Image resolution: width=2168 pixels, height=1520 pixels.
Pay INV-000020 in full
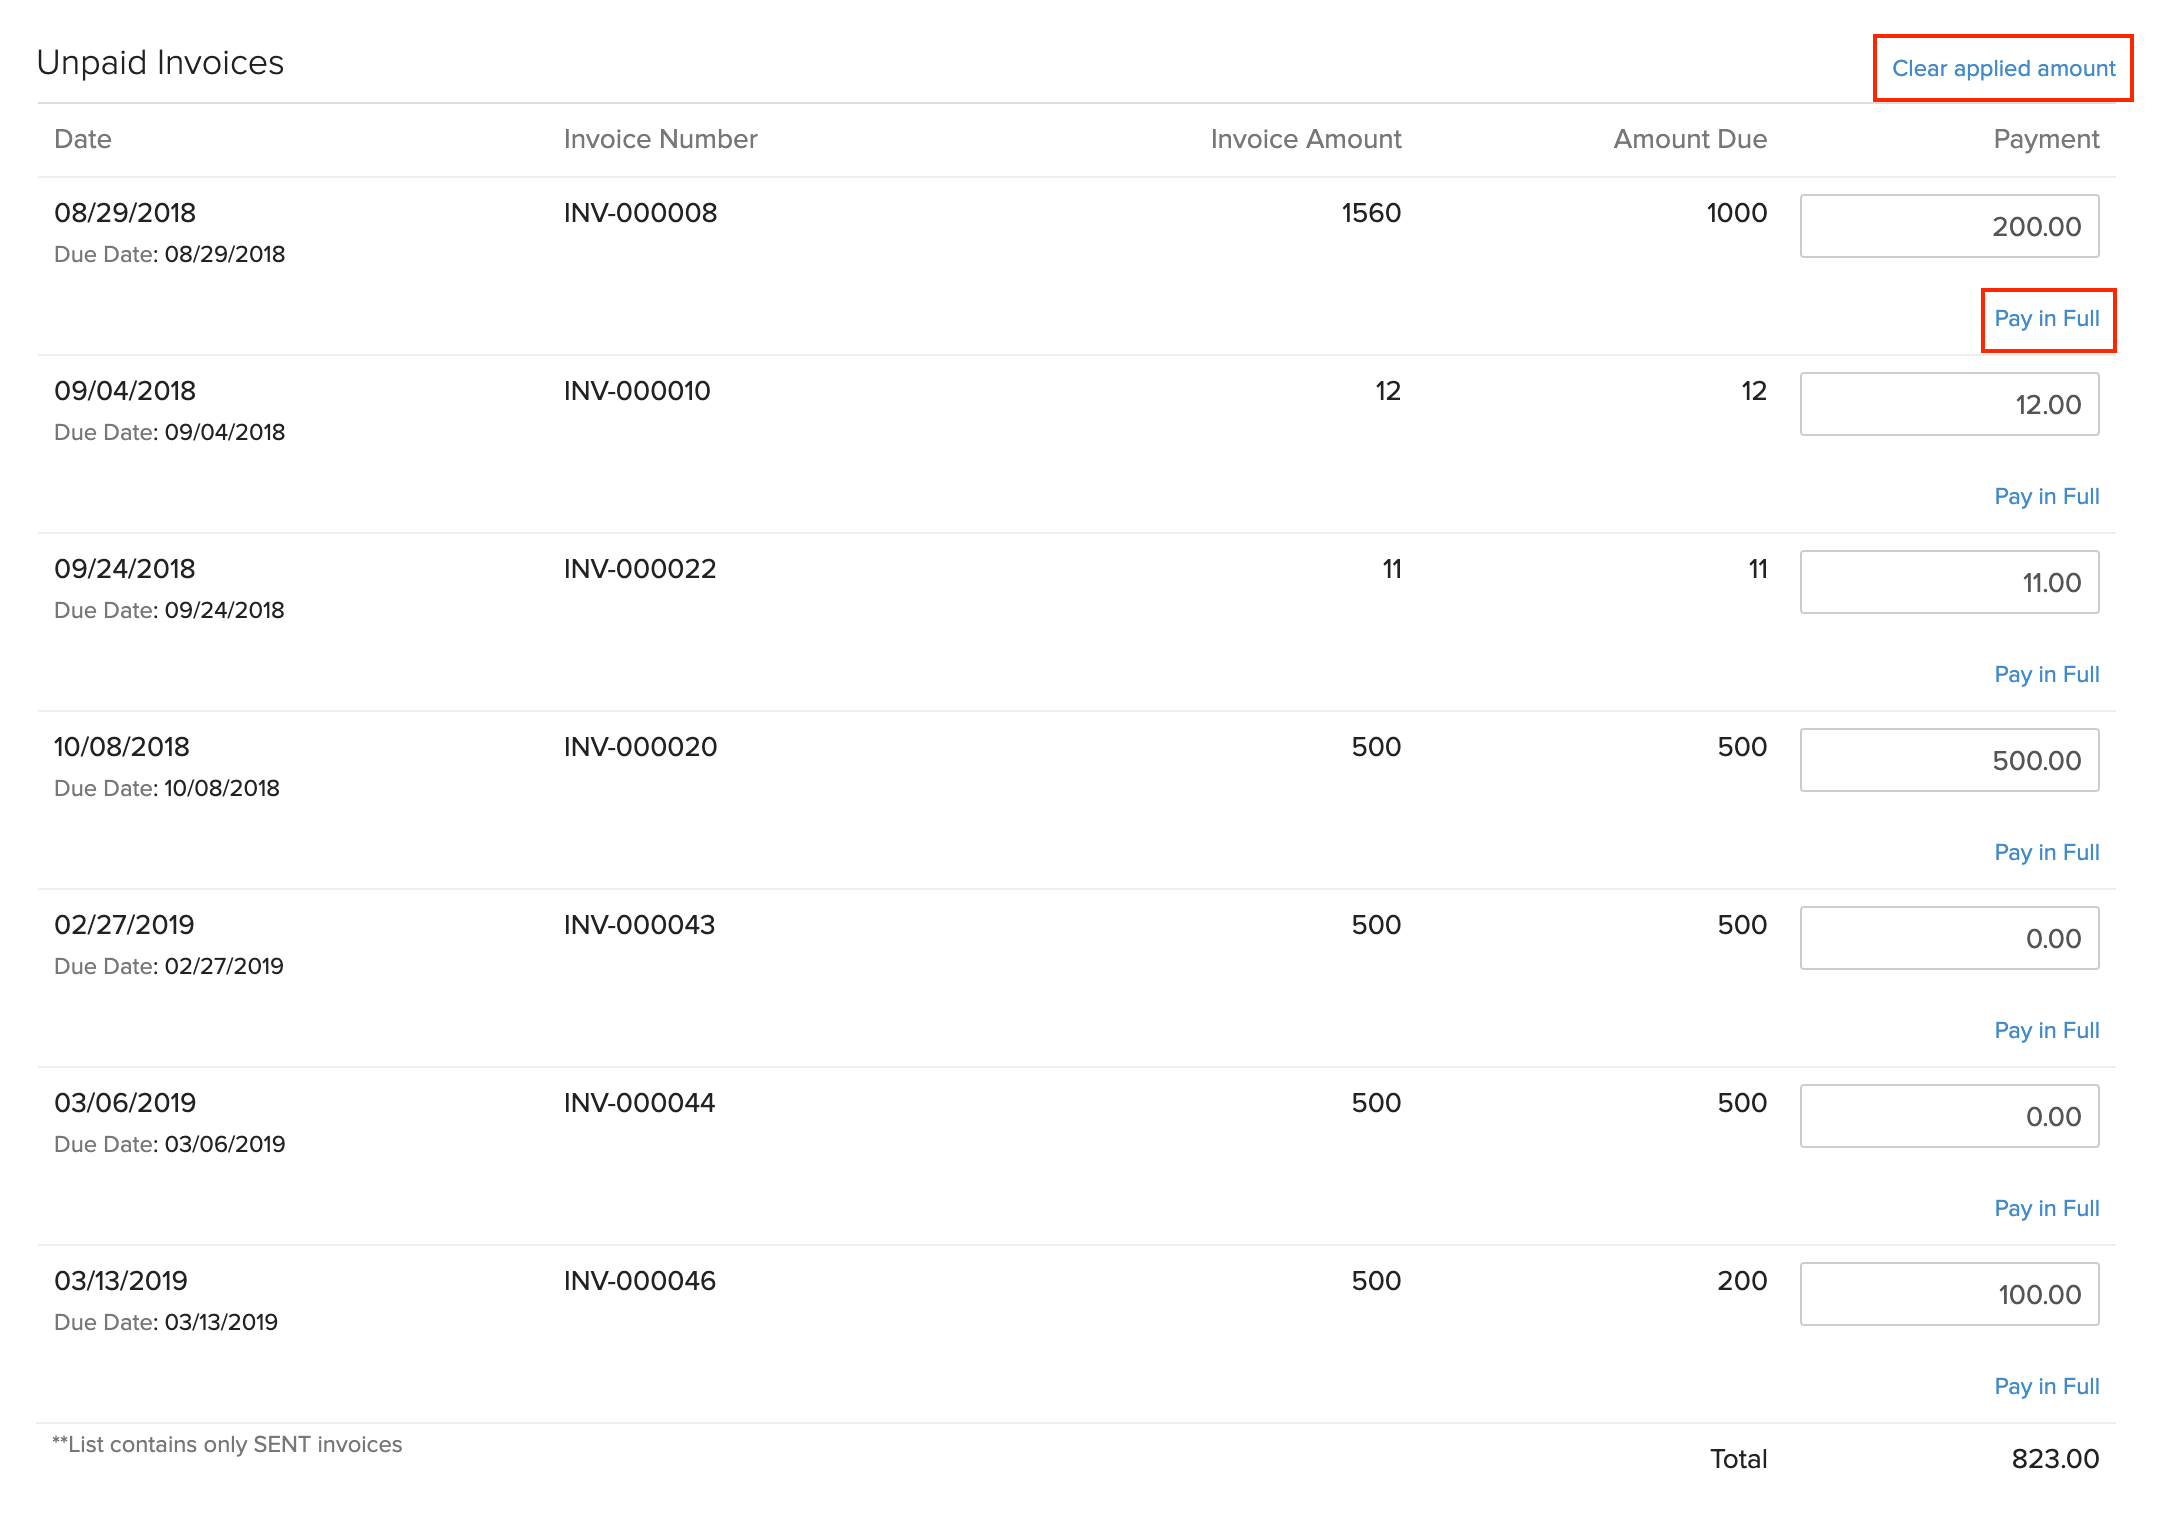(2047, 853)
